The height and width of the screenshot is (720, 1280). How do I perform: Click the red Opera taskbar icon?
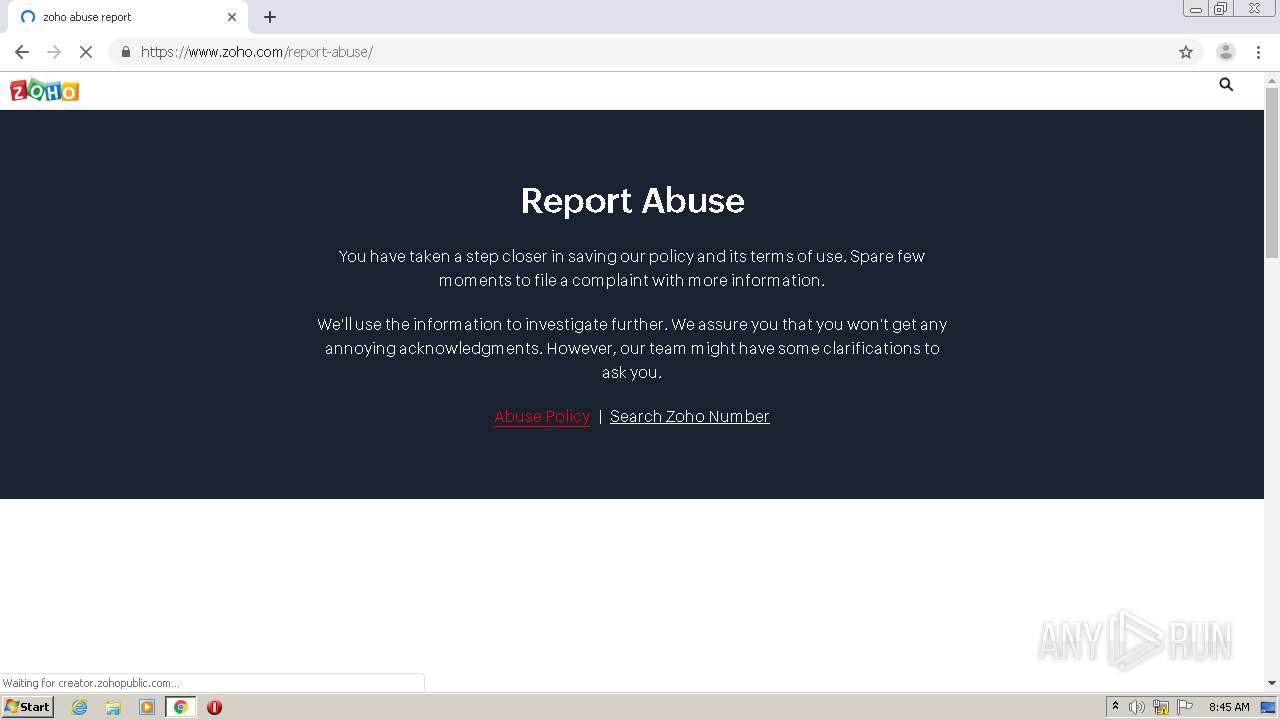point(214,707)
